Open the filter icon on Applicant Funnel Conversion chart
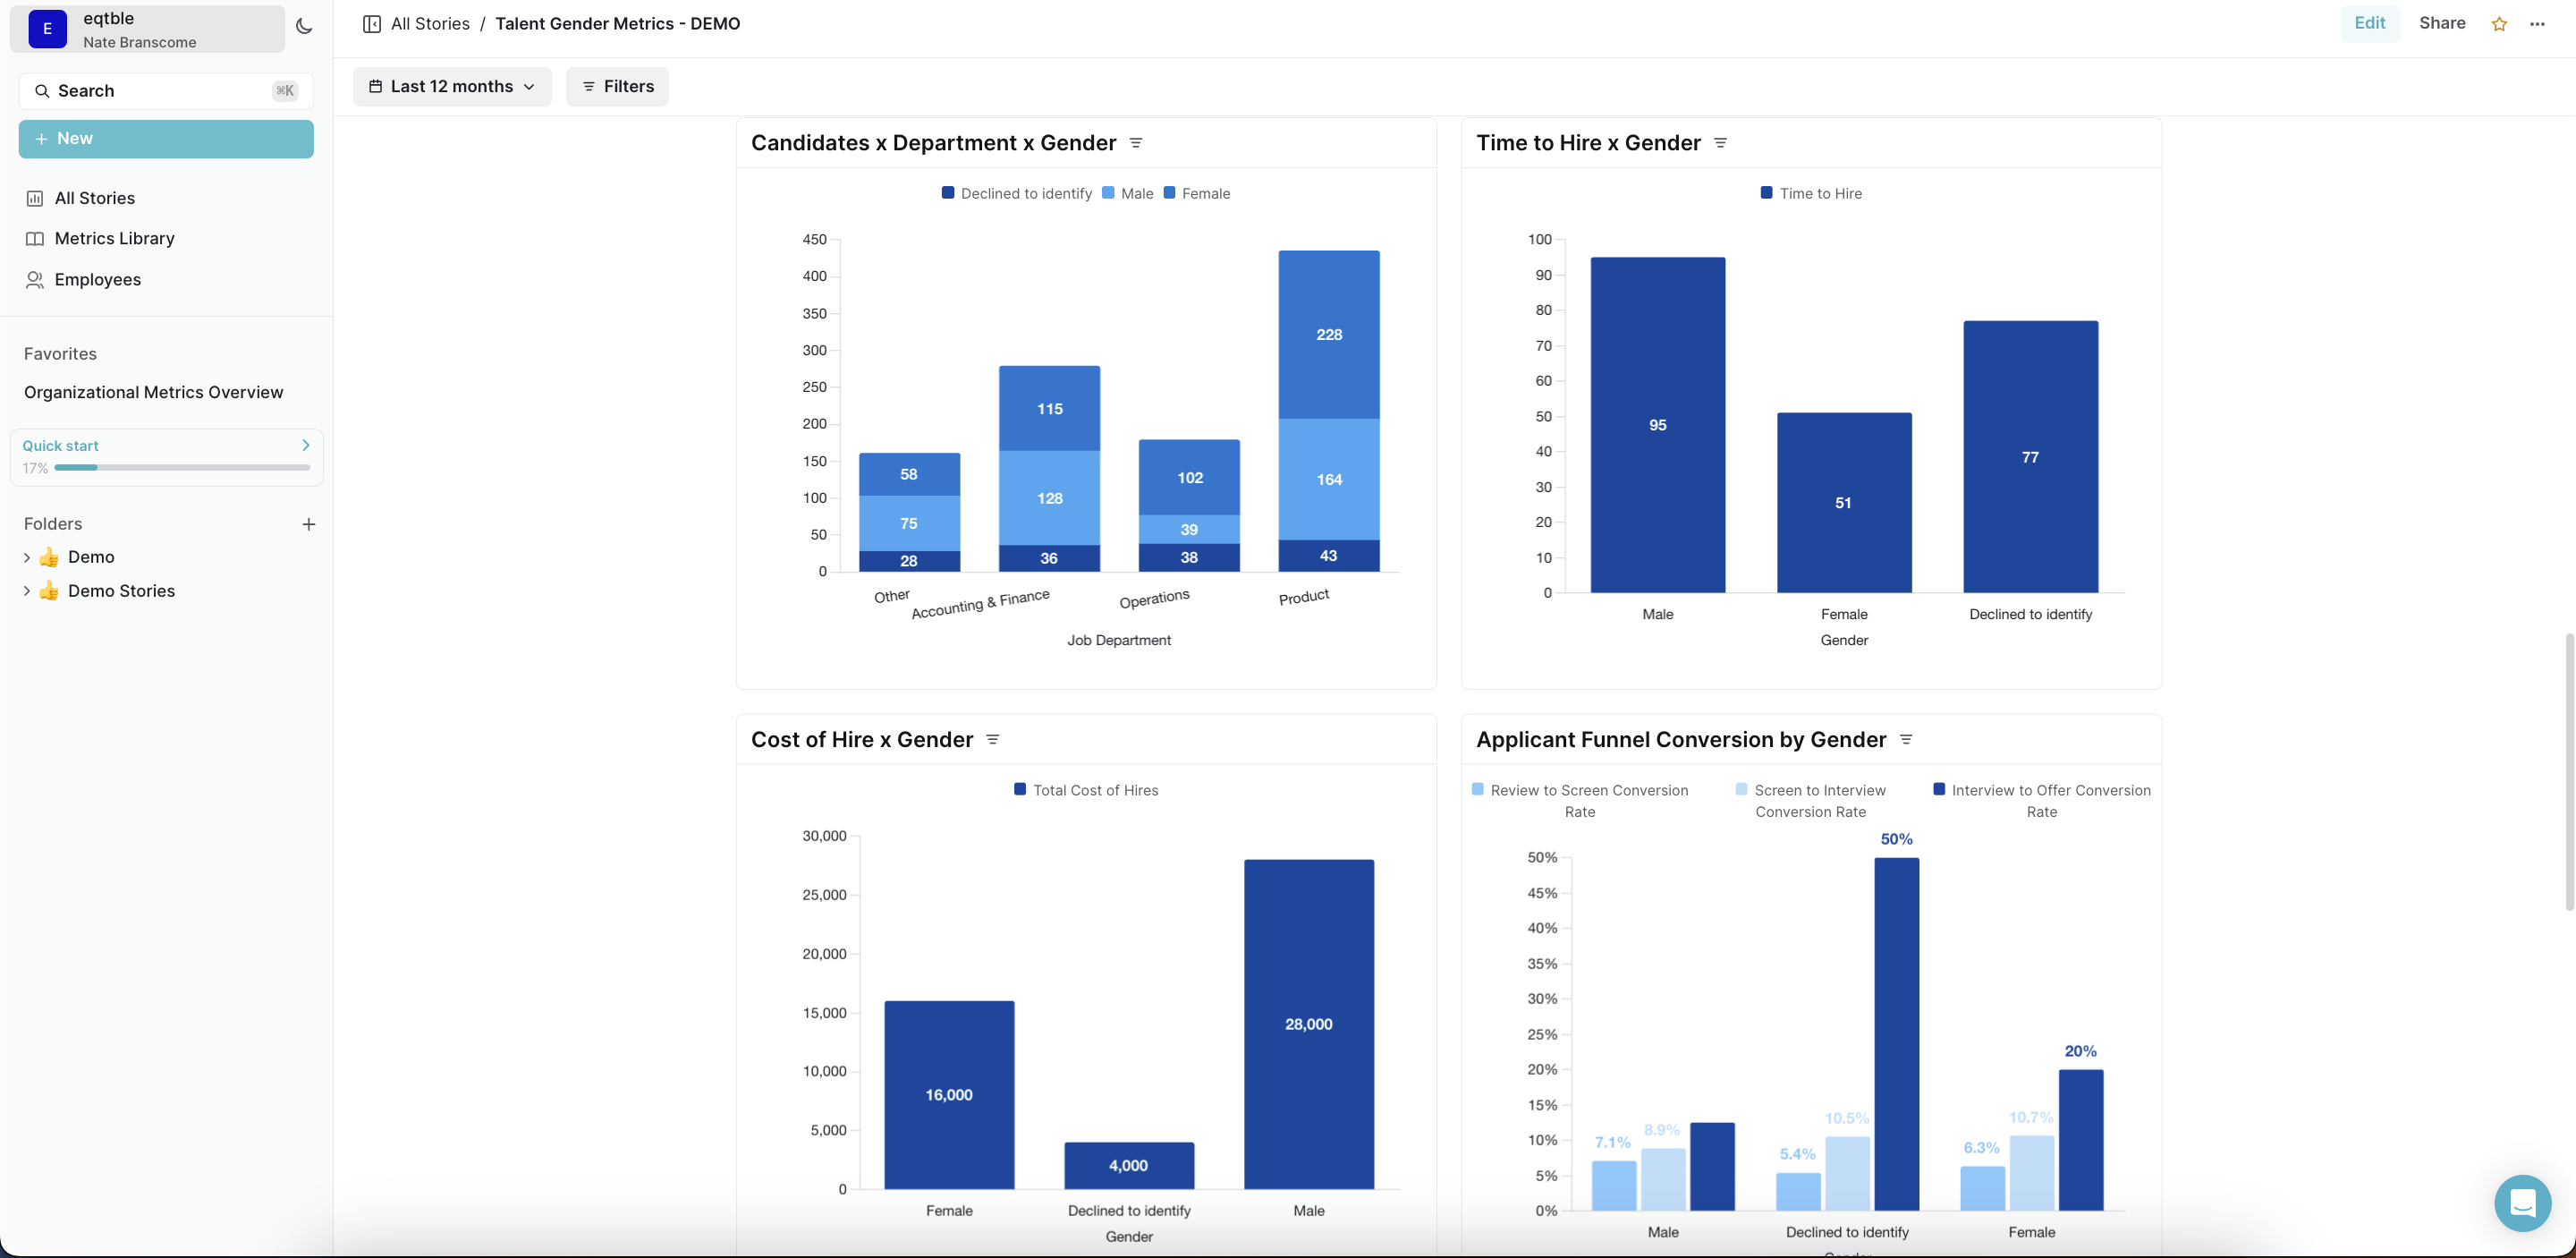 [x=1906, y=739]
